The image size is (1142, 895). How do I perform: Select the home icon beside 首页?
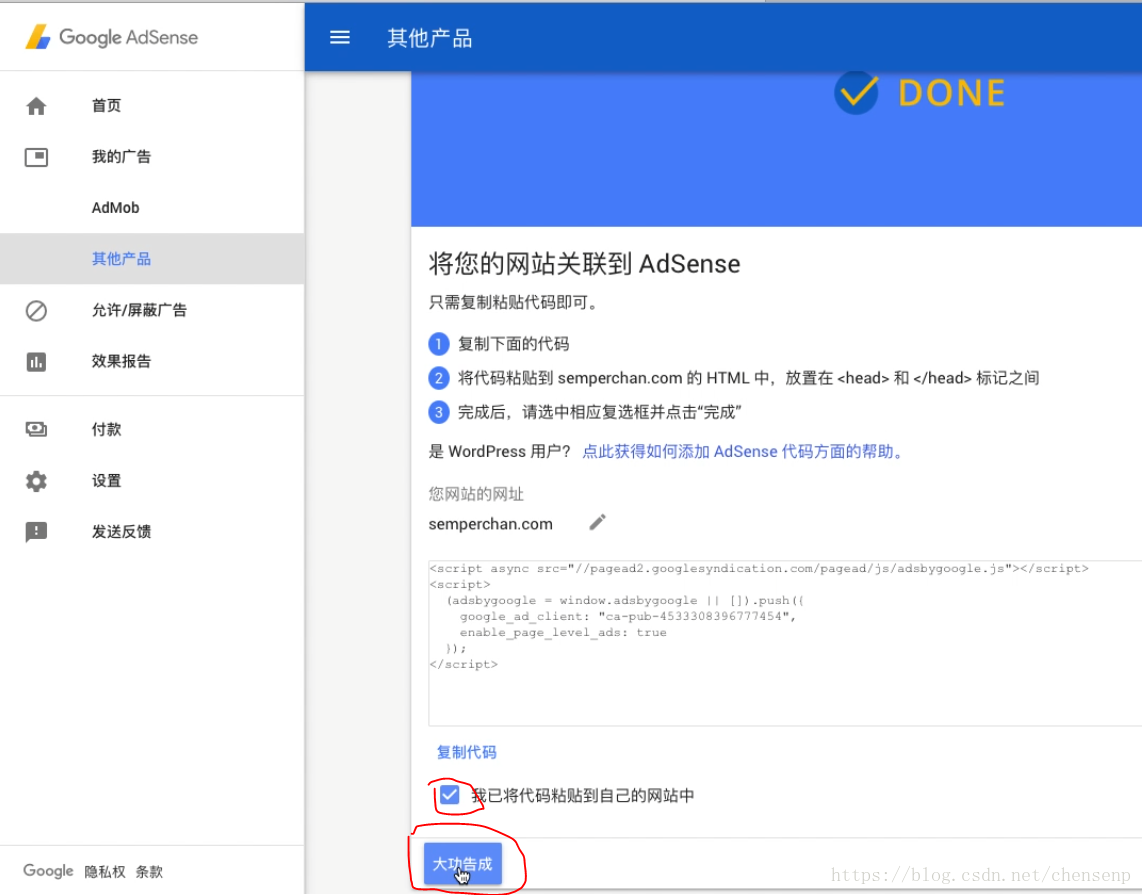pyautogui.click(x=36, y=106)
